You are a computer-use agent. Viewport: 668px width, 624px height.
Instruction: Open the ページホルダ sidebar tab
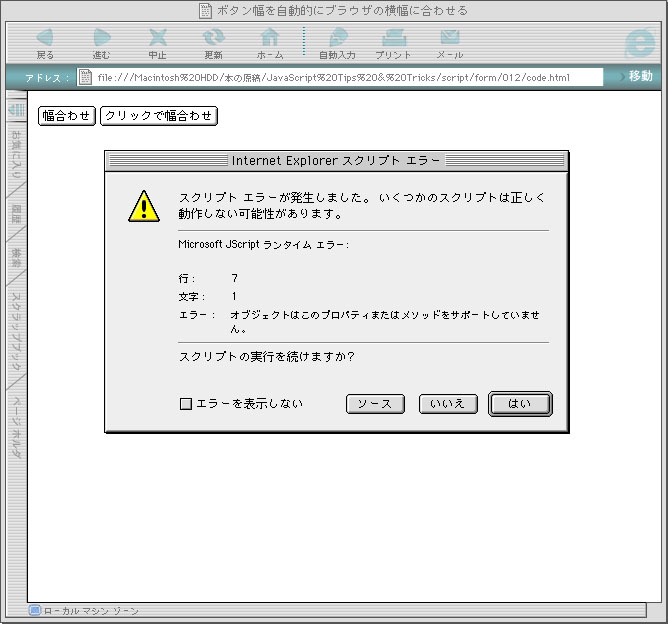pos(16,427)
